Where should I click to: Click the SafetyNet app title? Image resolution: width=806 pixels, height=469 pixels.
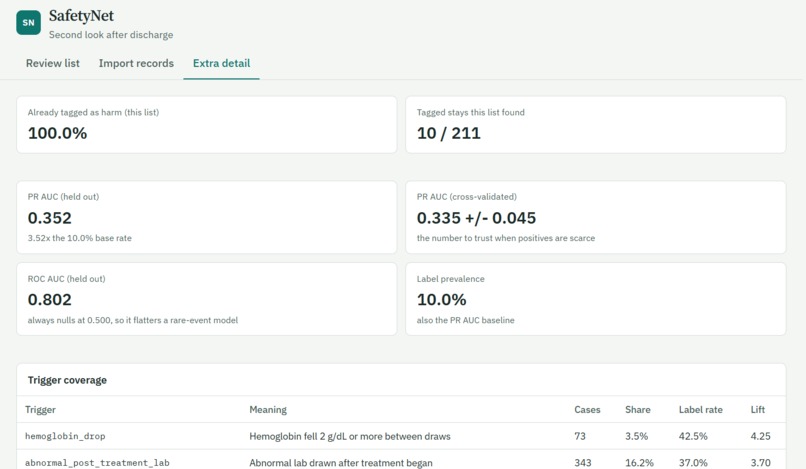pos(81,15)
